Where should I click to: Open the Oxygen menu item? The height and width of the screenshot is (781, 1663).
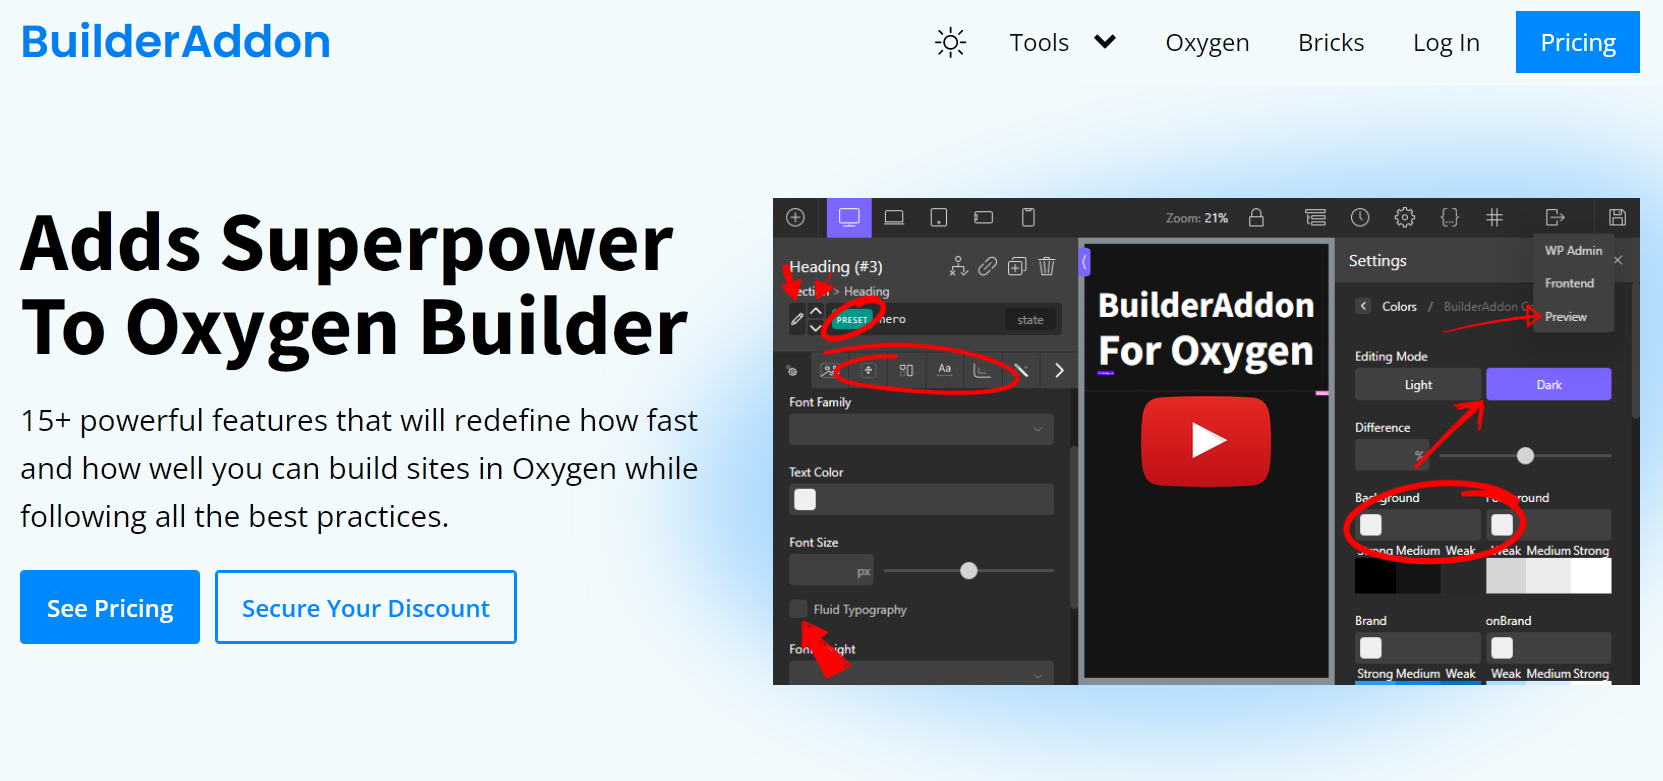pos(1207,43)
